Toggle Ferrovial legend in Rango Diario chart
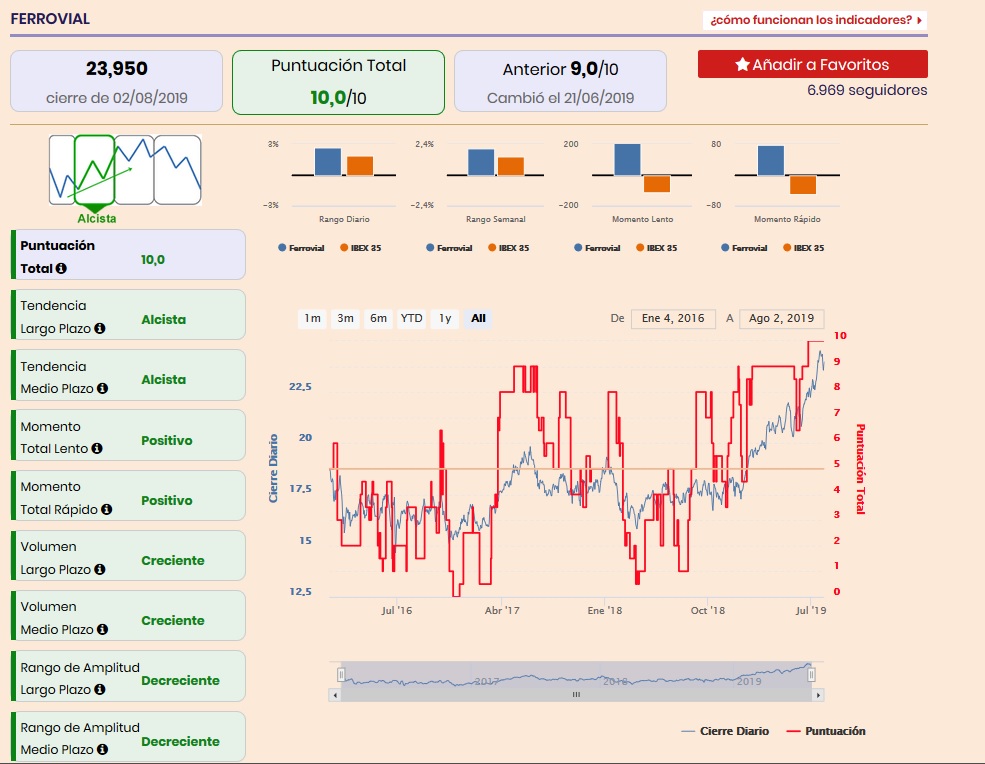 [302, 248]
